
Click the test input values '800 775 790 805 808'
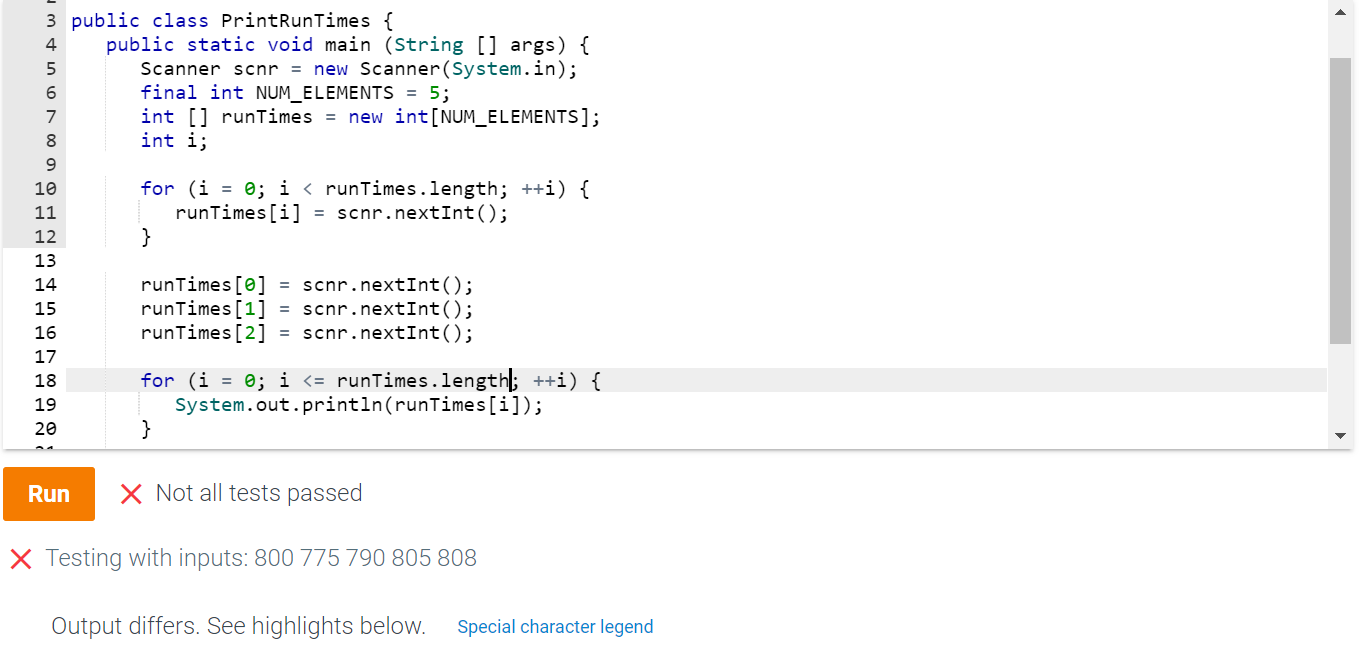365,558
